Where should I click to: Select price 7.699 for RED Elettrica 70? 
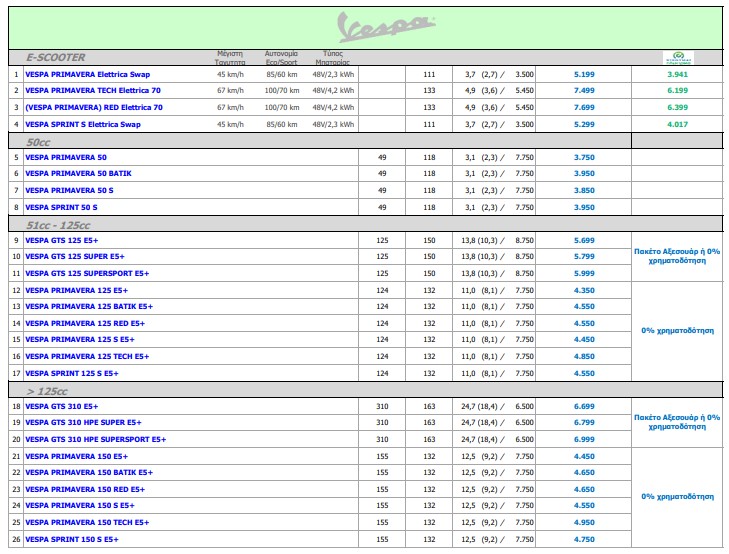point(584,107)
